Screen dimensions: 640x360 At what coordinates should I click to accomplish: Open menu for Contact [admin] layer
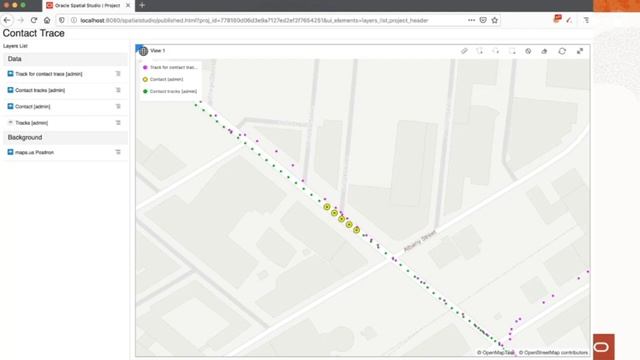[x=118, y=107]
